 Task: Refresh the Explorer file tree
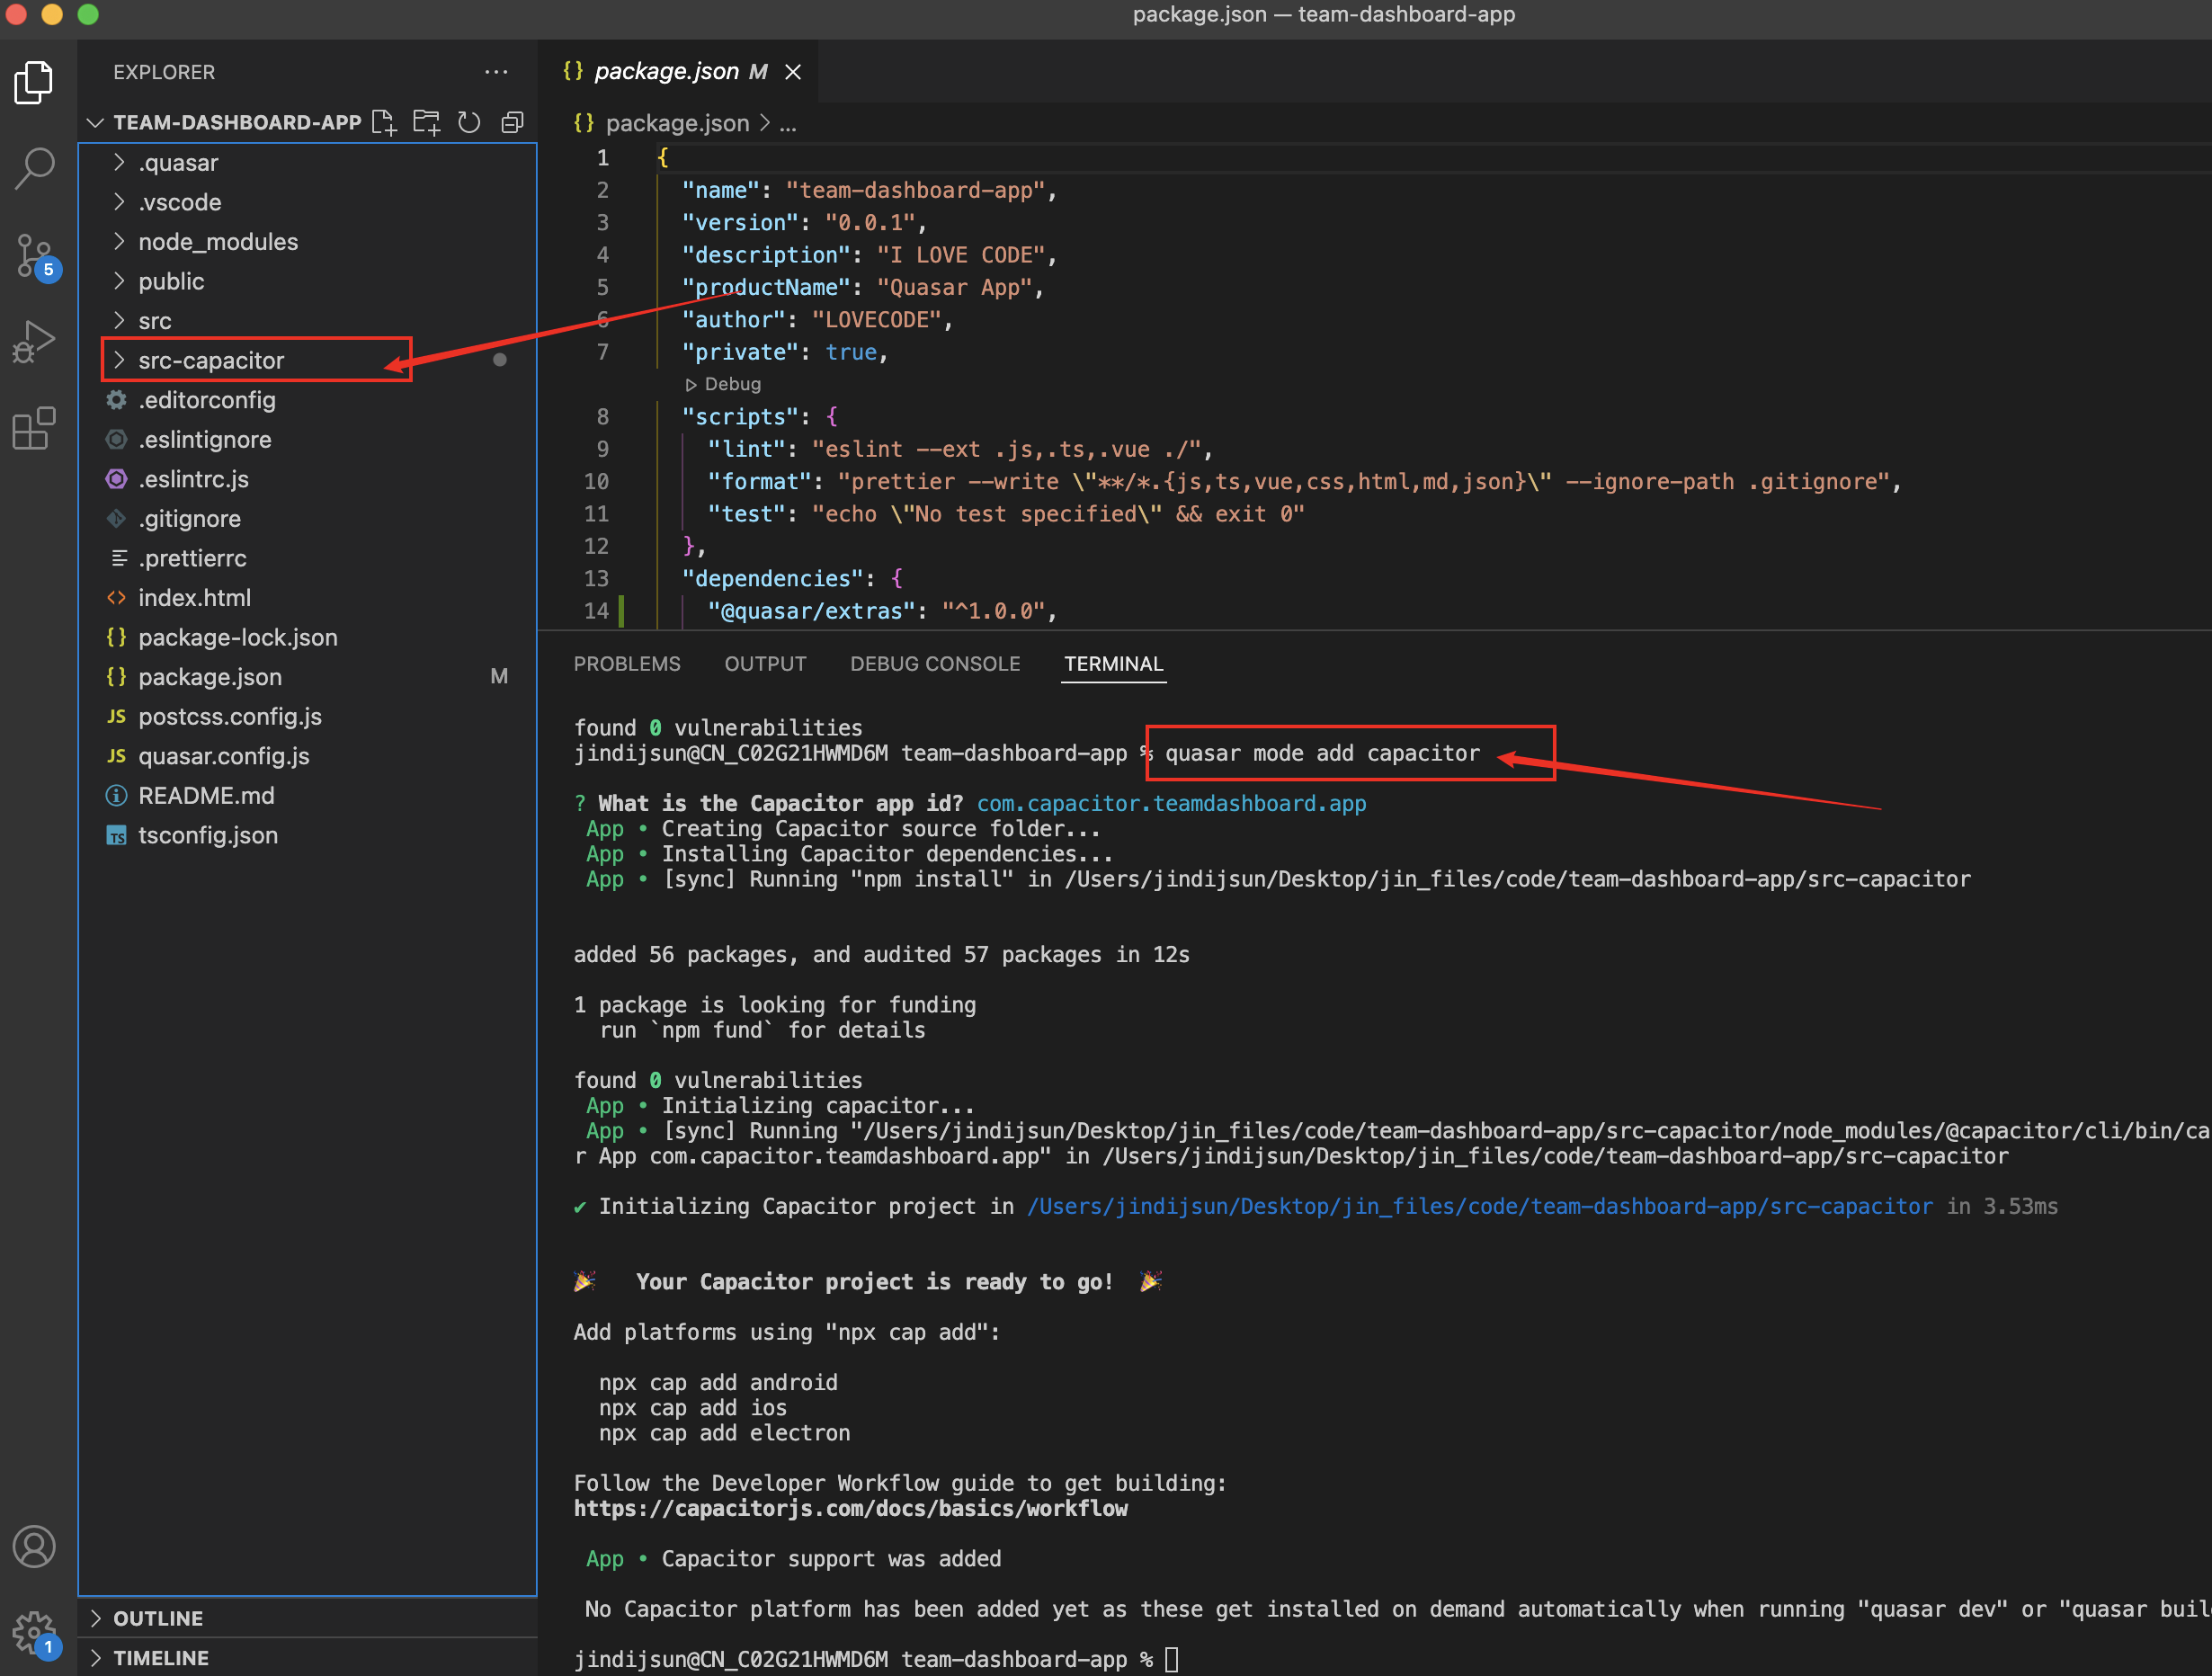coord(469,123)
